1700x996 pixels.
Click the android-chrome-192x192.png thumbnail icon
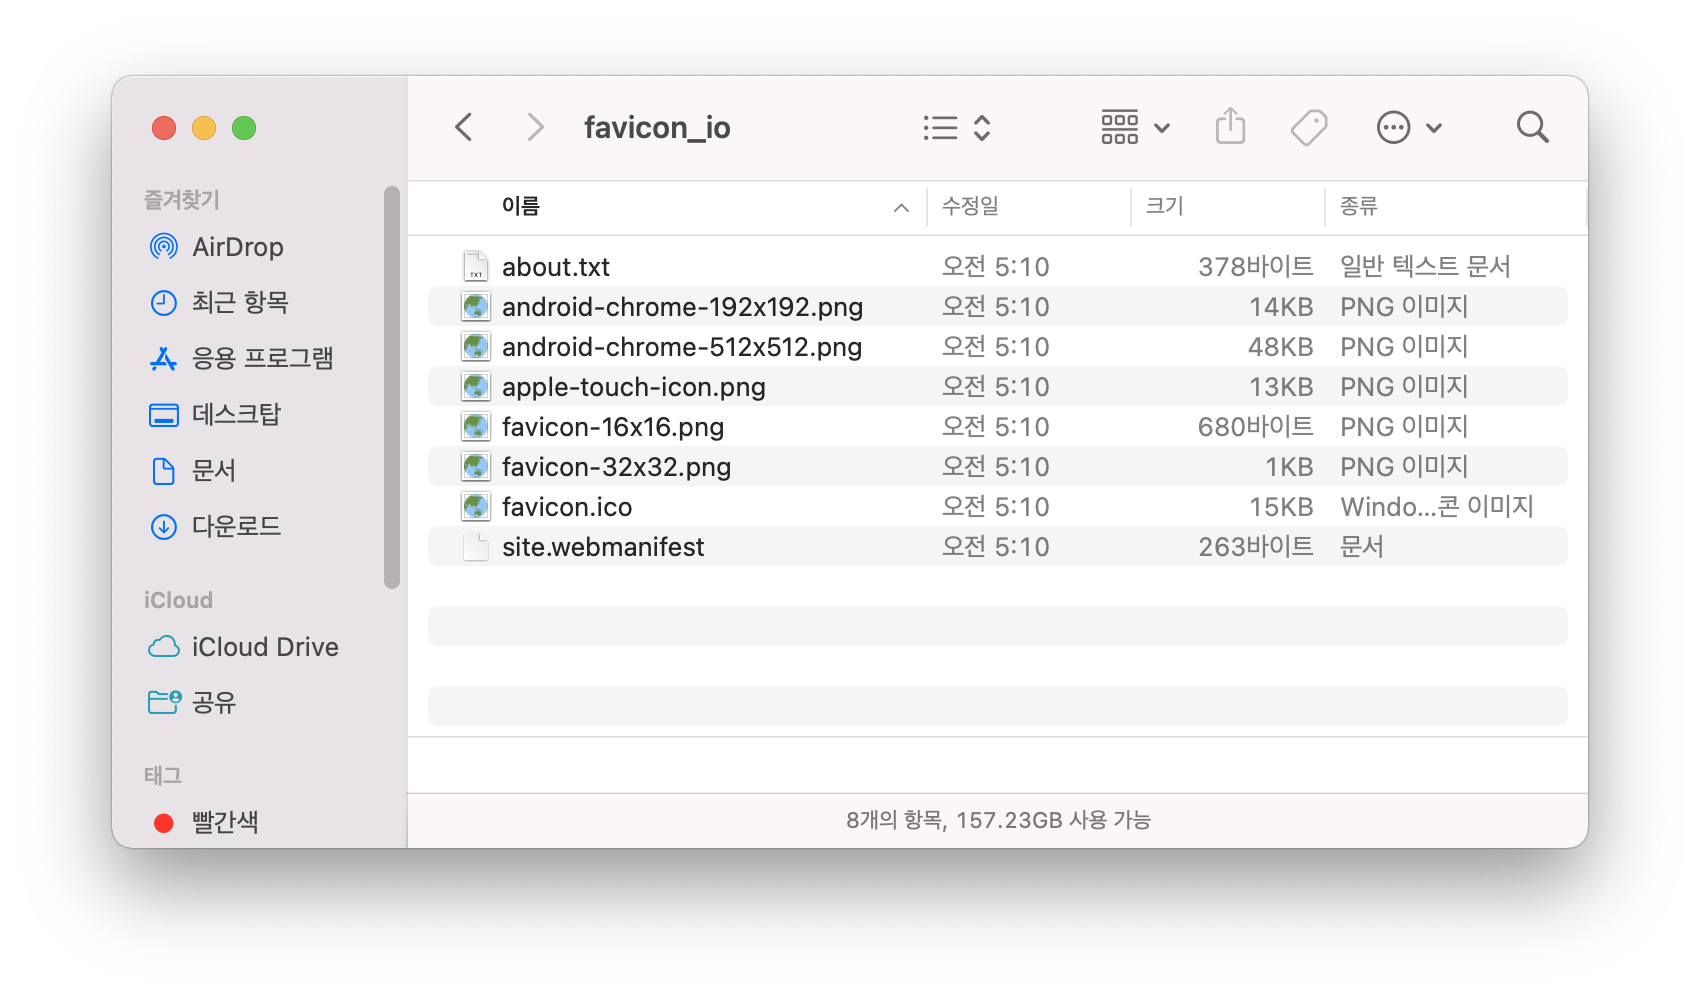tap(476, 306)
